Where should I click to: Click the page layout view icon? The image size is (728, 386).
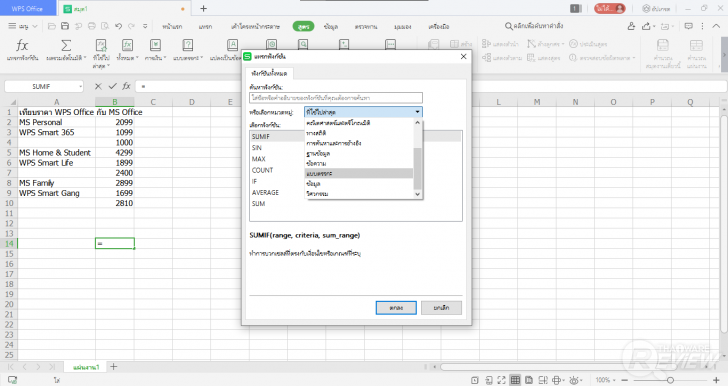click(x=529, y=380)
